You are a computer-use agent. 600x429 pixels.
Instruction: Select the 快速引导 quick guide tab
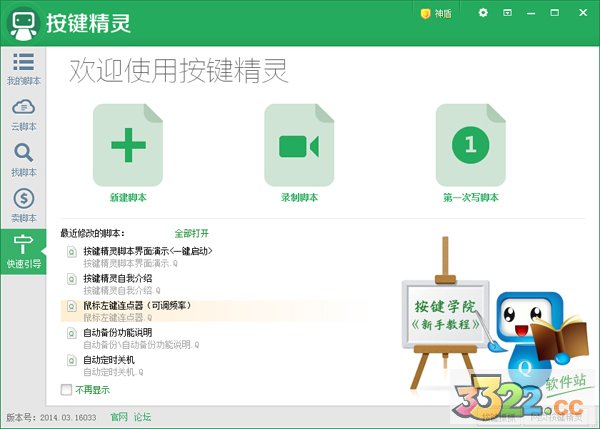pyautogui.click(x=23, y=251)
